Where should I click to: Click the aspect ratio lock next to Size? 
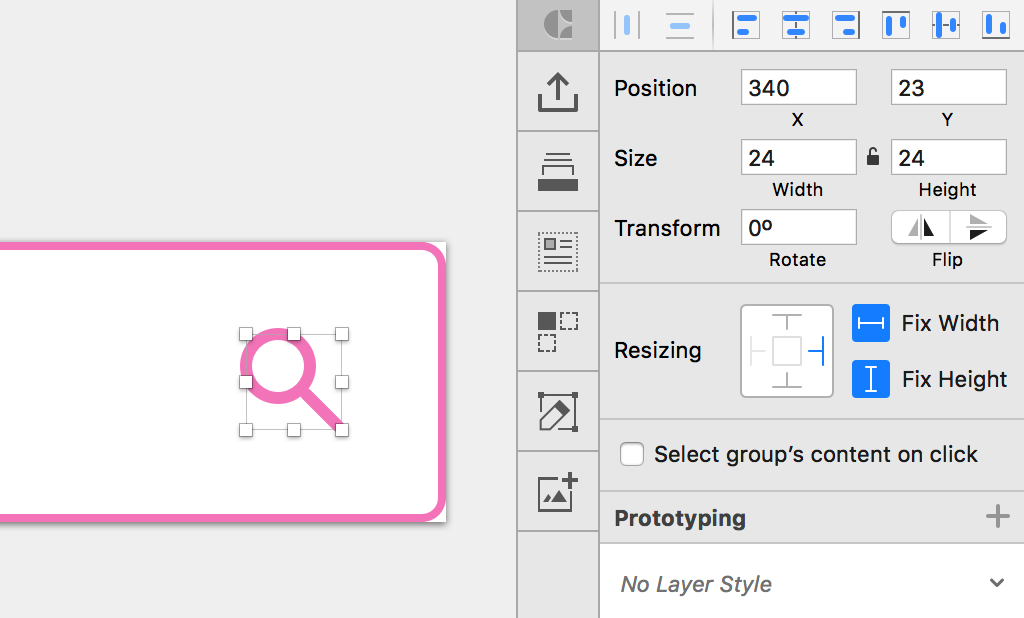coord(872,157)
